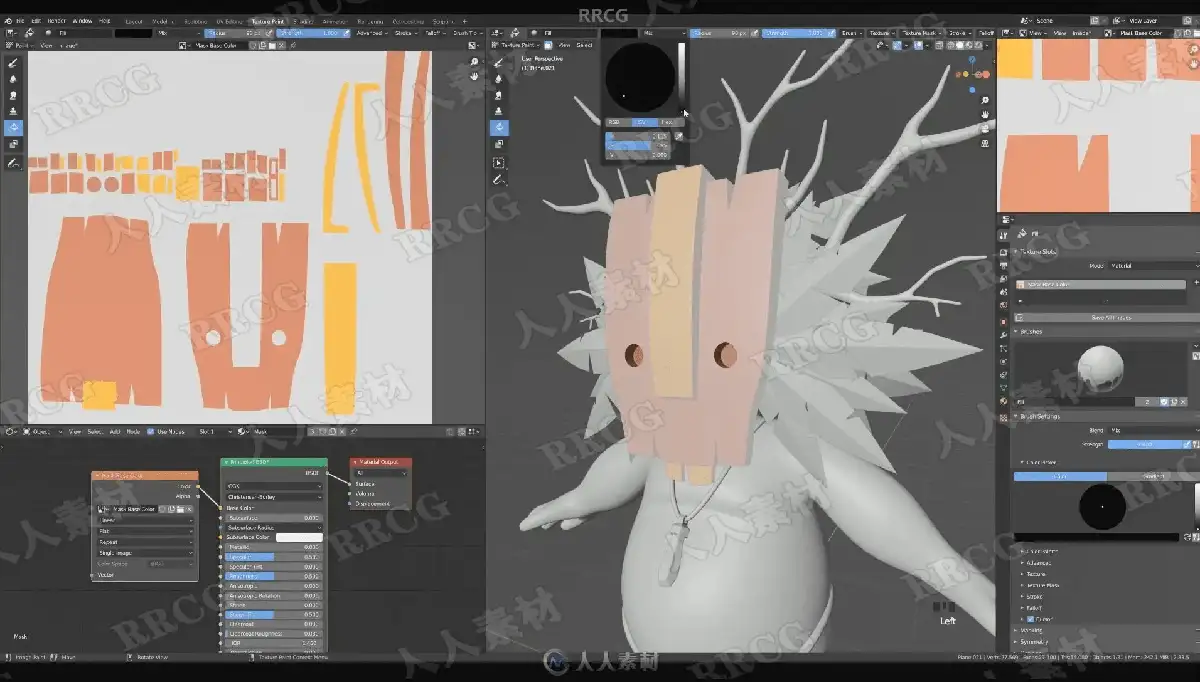Select the Smear tool in the image editor
Viewport: 1200px width, 682px height.
[14, 95]
